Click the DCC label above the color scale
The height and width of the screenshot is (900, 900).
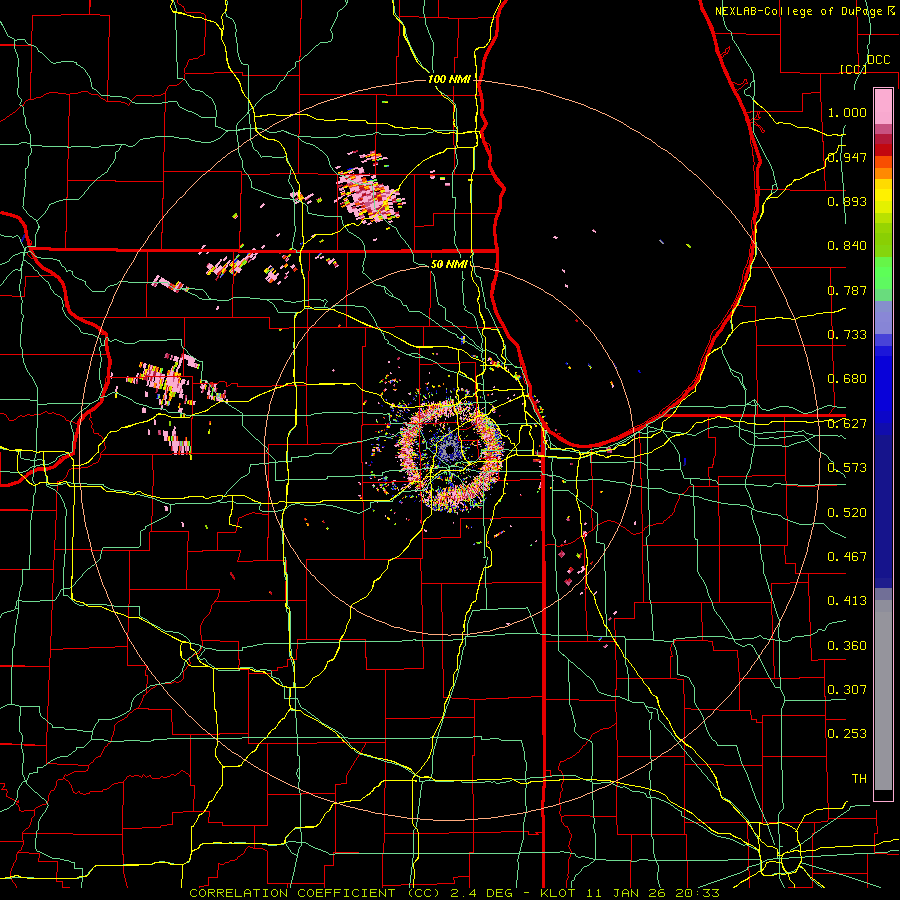point(878,60)
